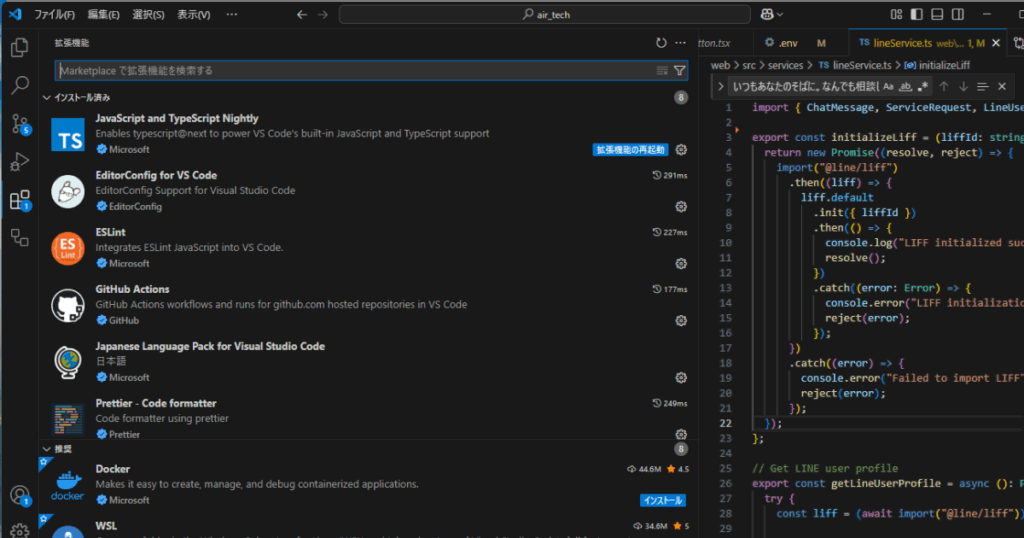The width and height of the screenshot is (1024, 538).
Task: Open the 表示(V) menu
Action: (x=194, y=14)
